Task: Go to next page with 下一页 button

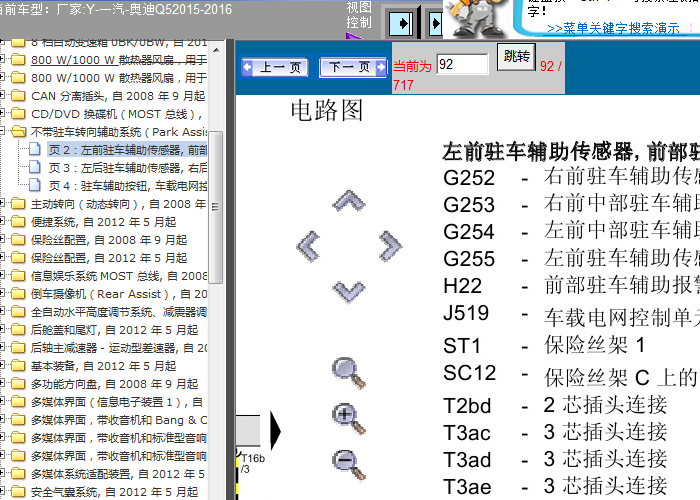Action: pos(352,67)
